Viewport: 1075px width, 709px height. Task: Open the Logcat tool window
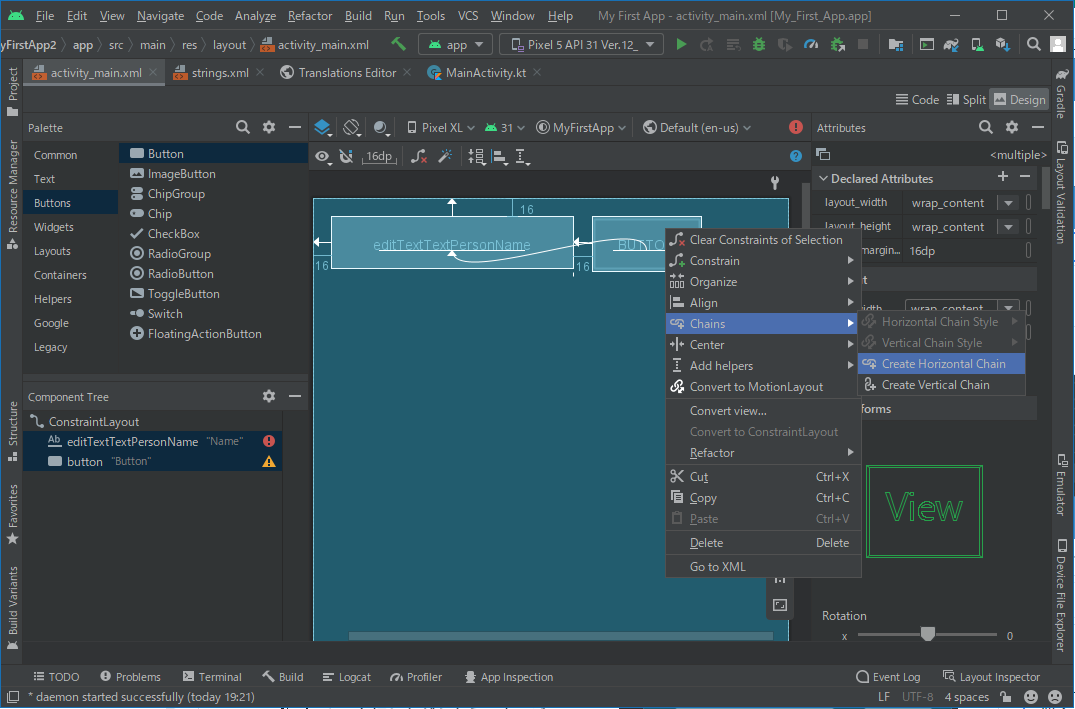tap(346, 677)
